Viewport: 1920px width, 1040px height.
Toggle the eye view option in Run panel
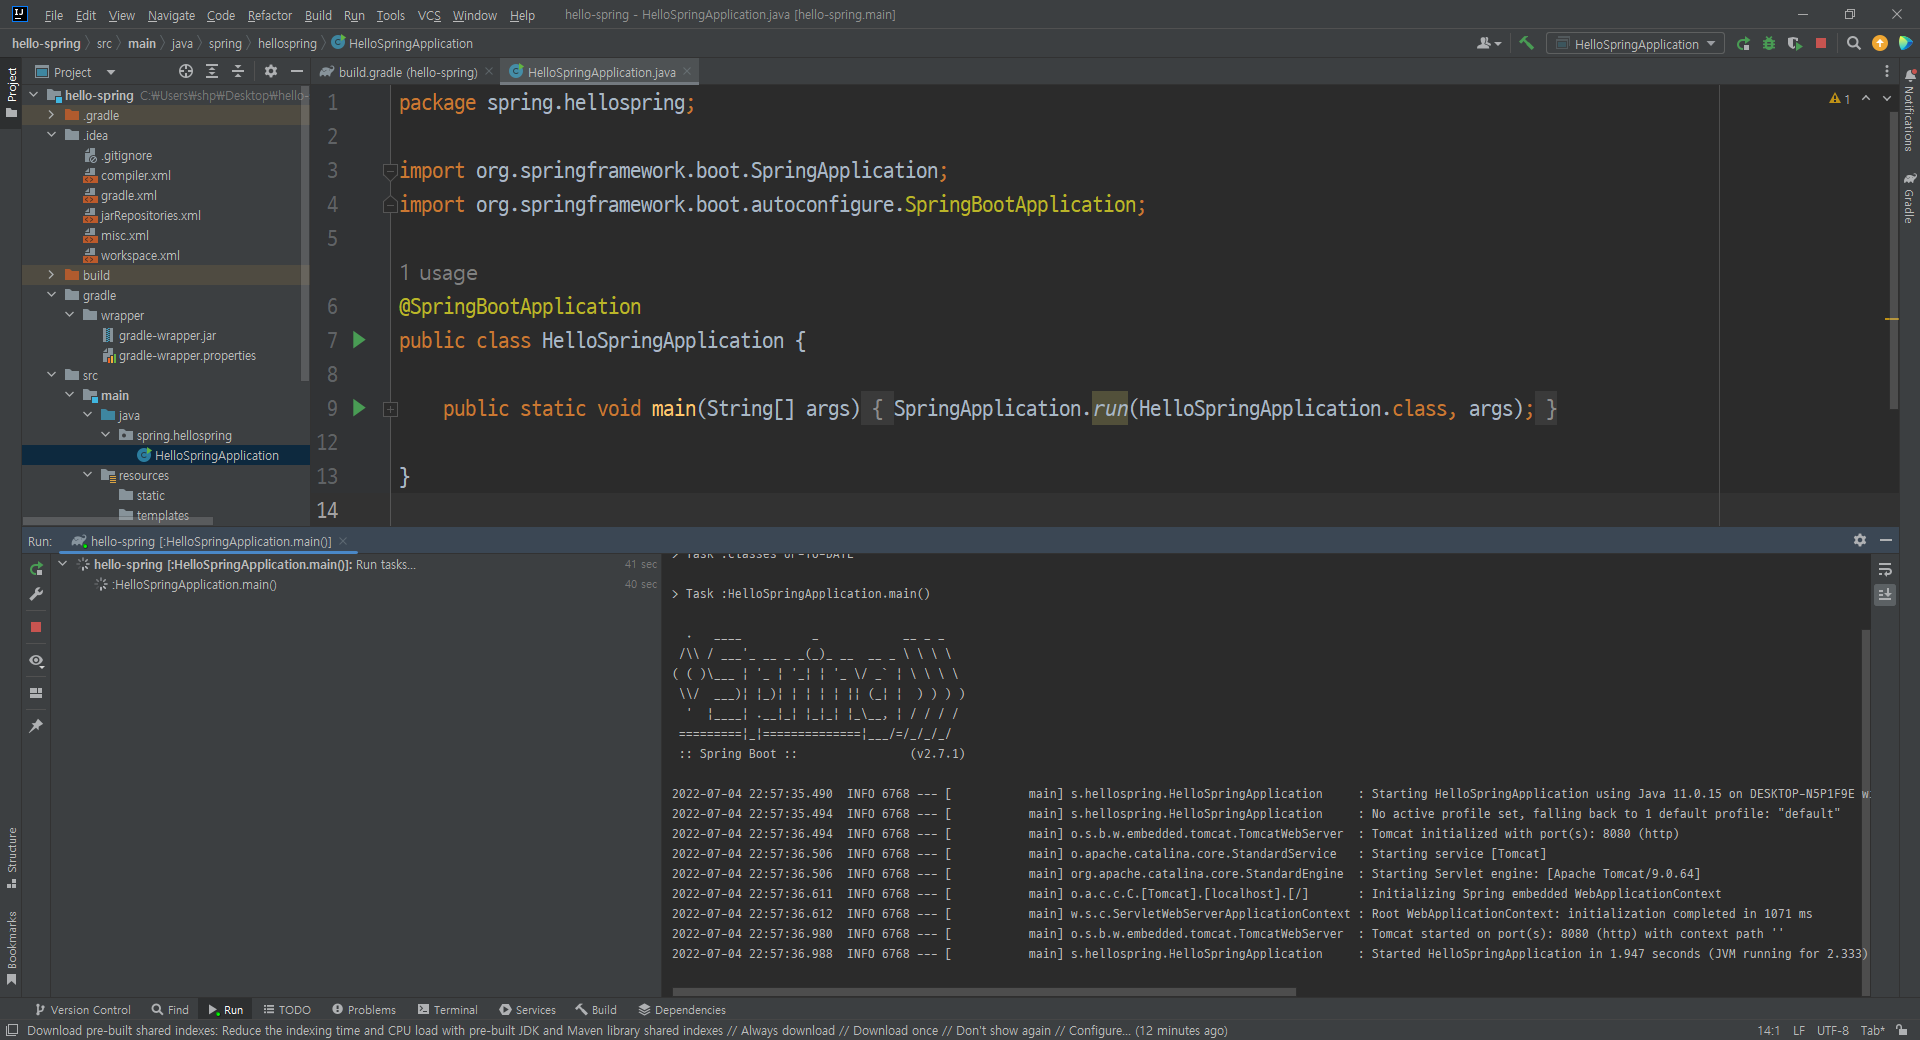pyautogui.click(x=37, y=660)
